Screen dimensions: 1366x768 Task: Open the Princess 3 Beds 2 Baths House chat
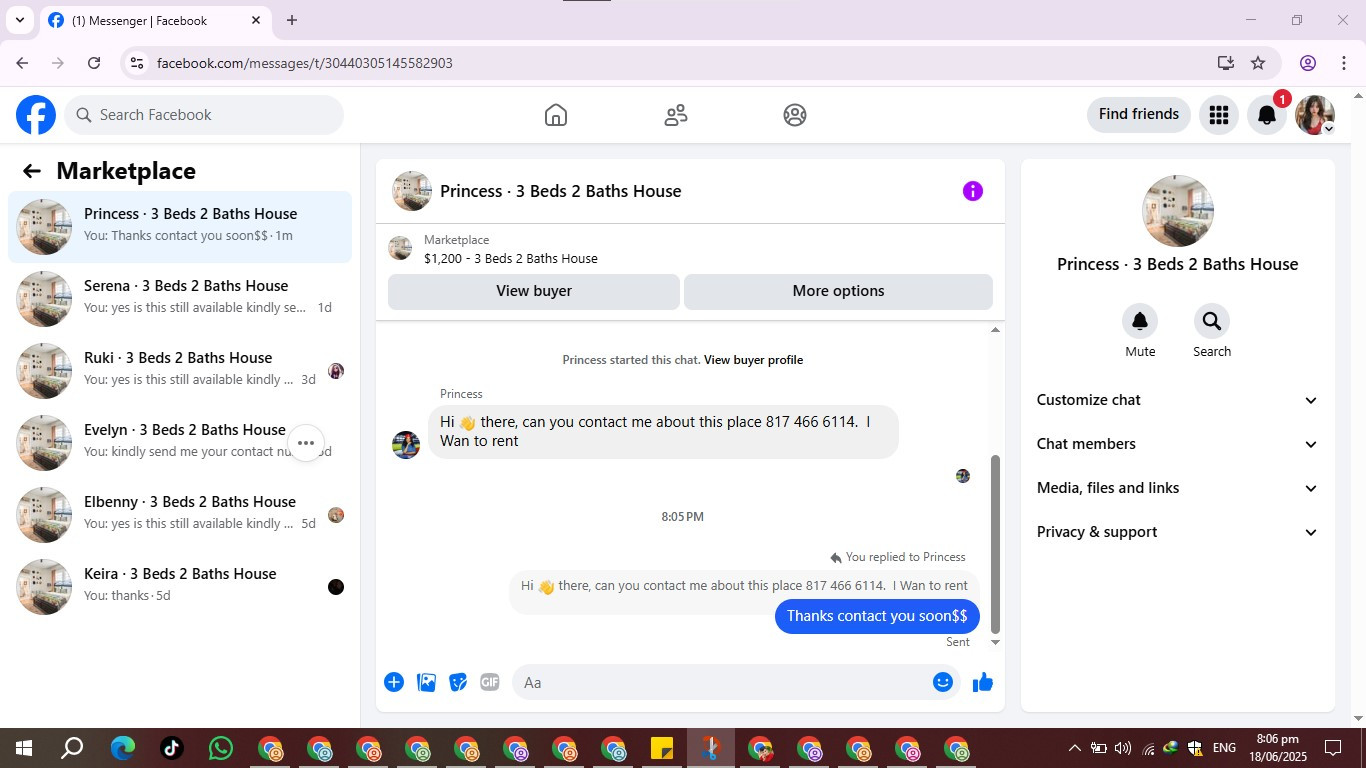[x=180, y=227]
